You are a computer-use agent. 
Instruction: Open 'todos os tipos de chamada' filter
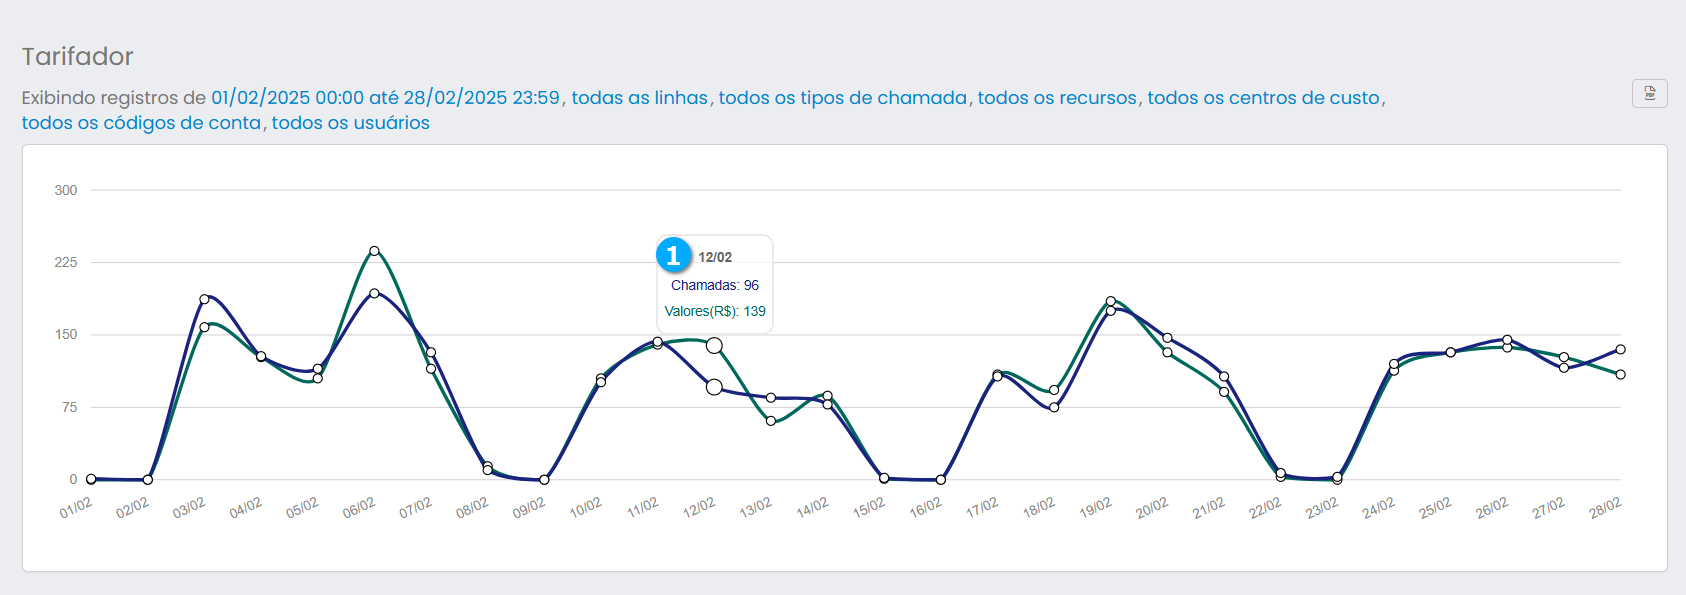(842, 98)
